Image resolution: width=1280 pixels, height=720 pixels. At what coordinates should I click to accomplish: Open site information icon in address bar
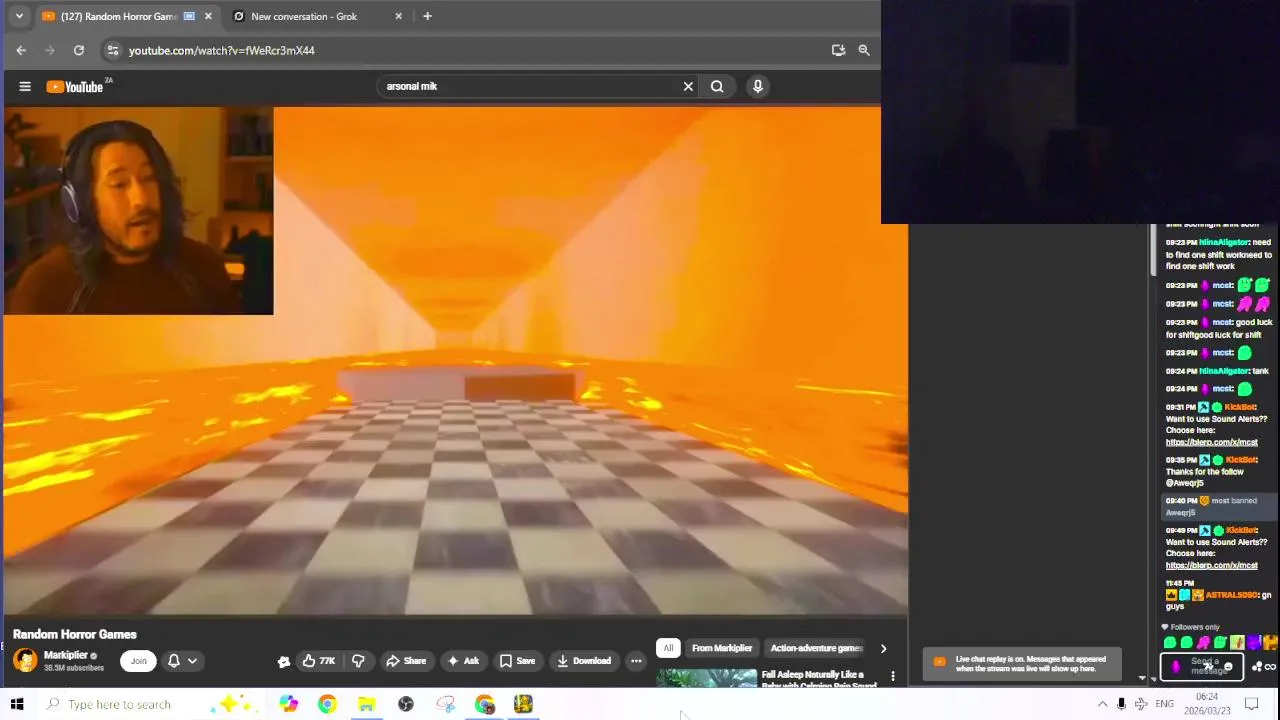coord(112,50)
